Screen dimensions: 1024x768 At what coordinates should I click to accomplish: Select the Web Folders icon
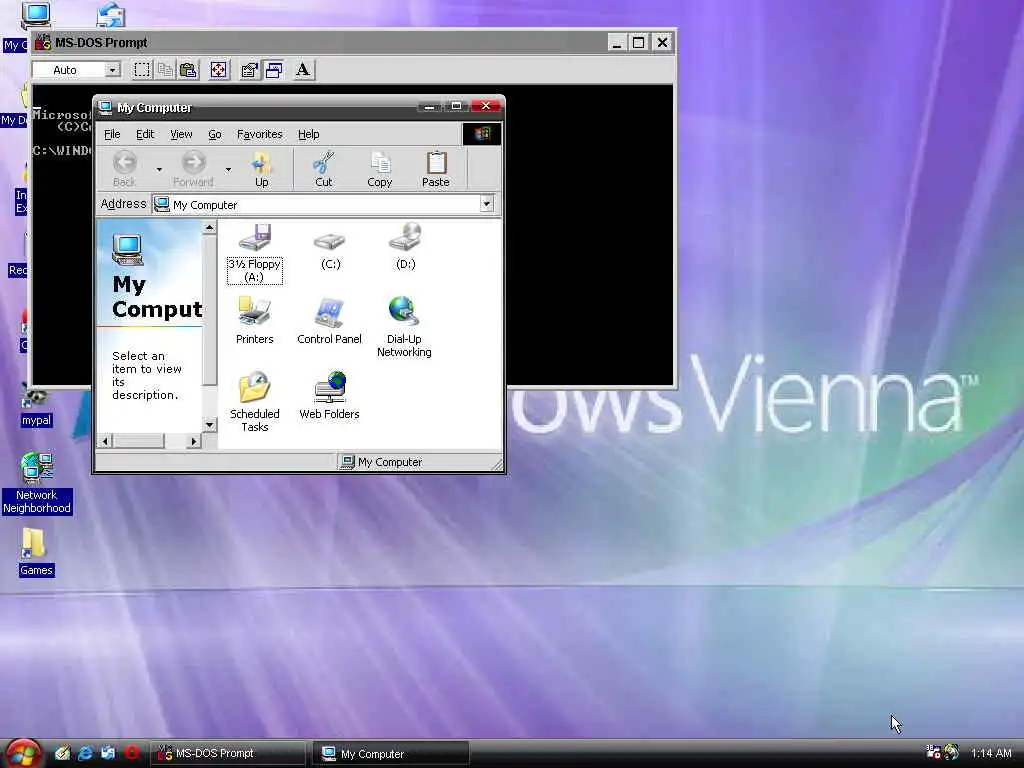[x=329, y=395]
